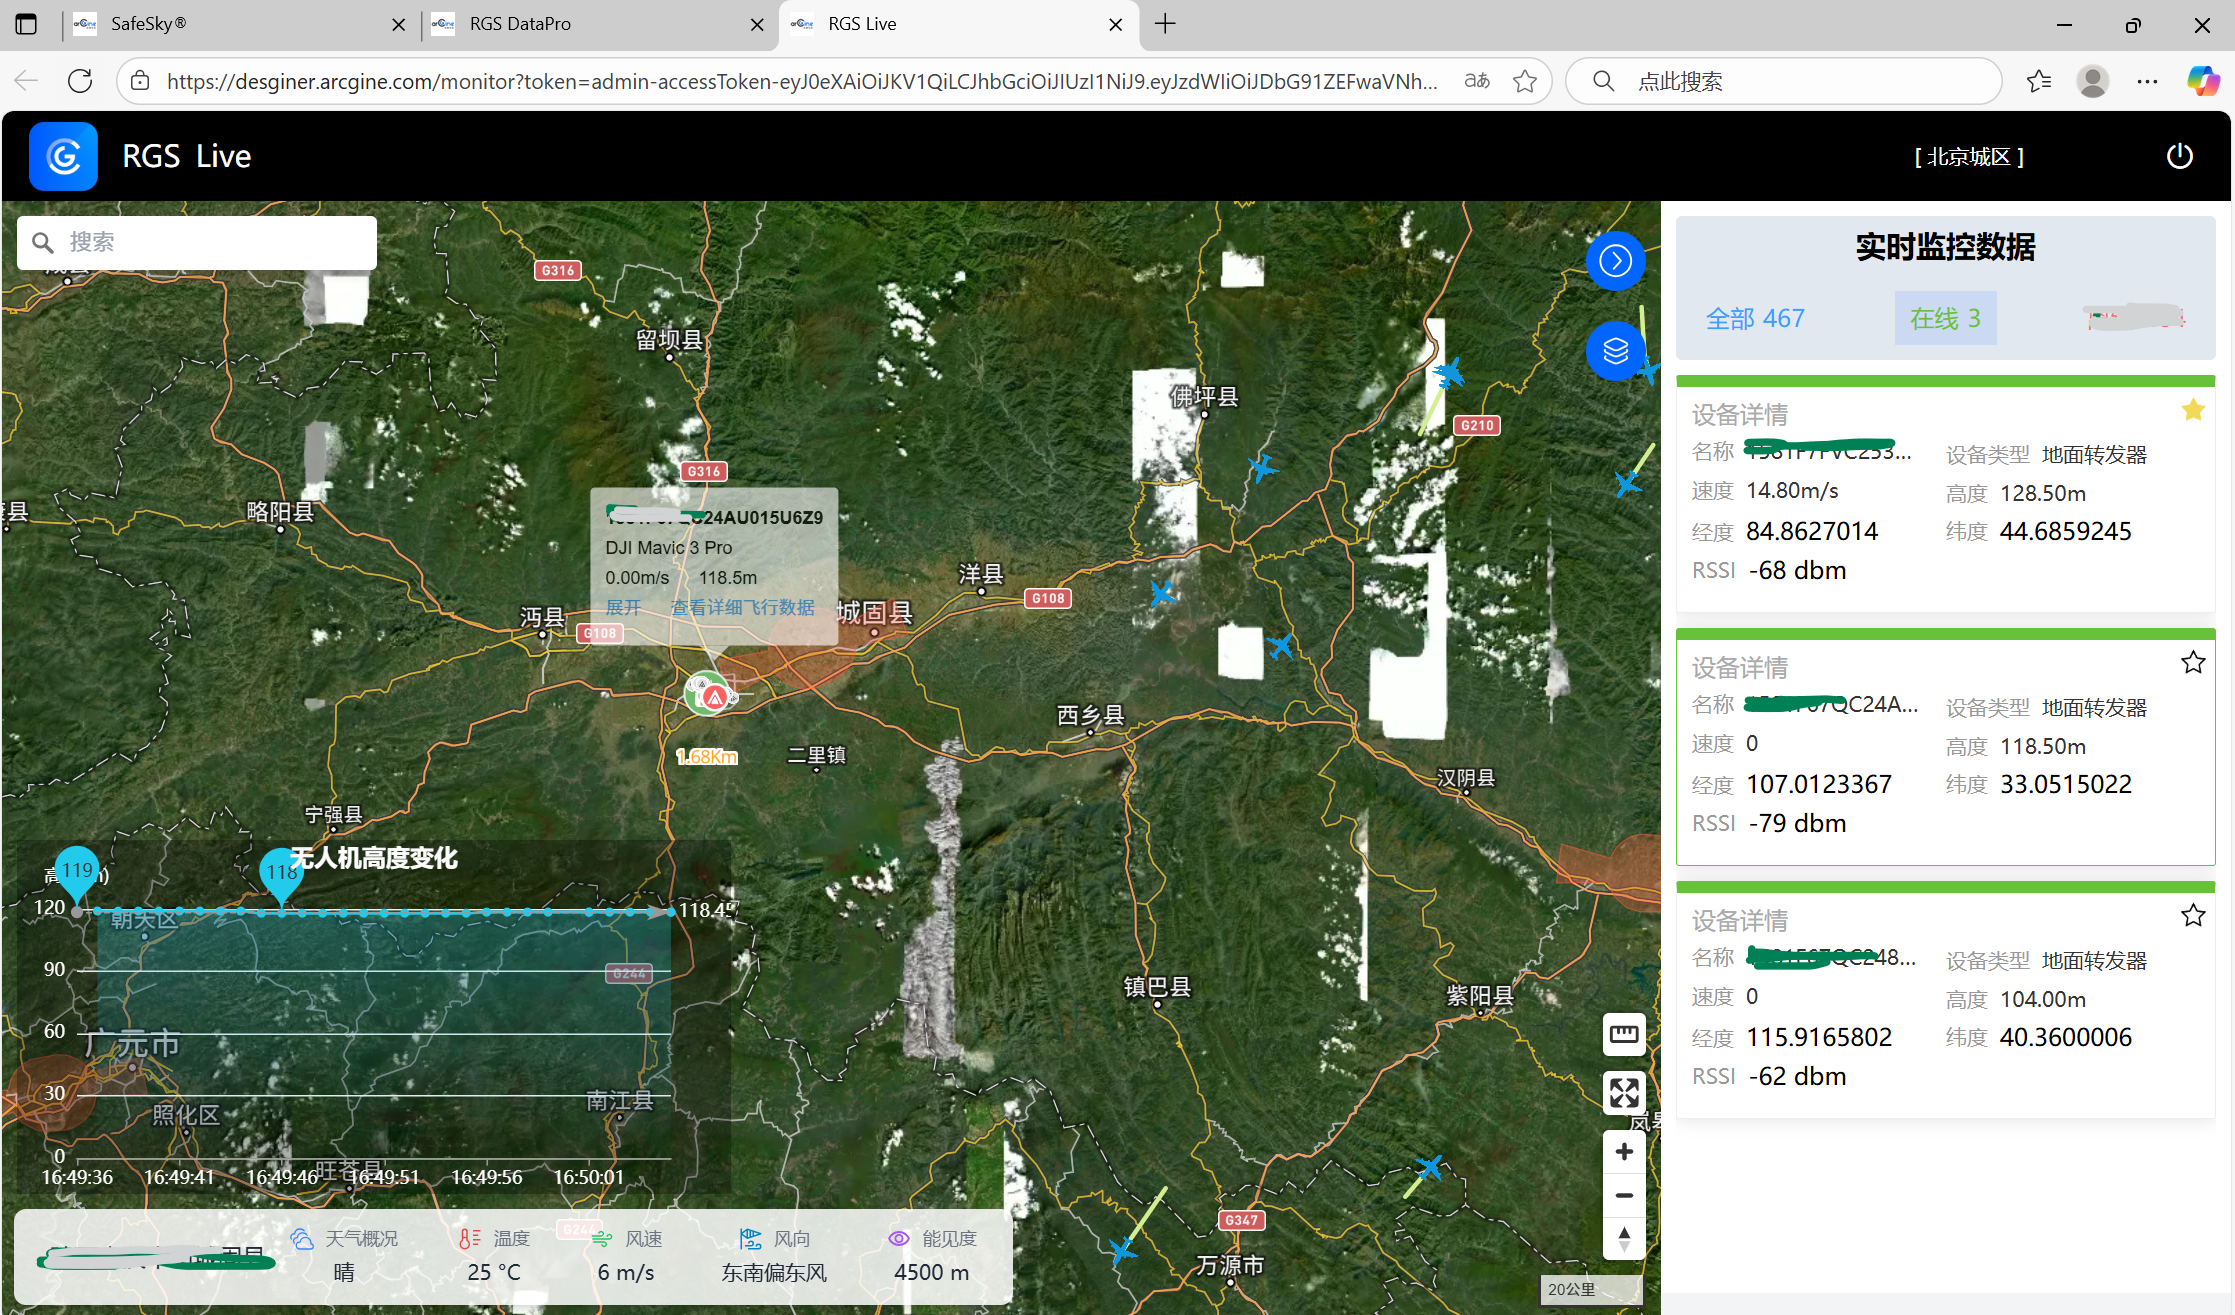Click the map layers stack icon
The image size is (2235, 1315).
click(1615, 351)
